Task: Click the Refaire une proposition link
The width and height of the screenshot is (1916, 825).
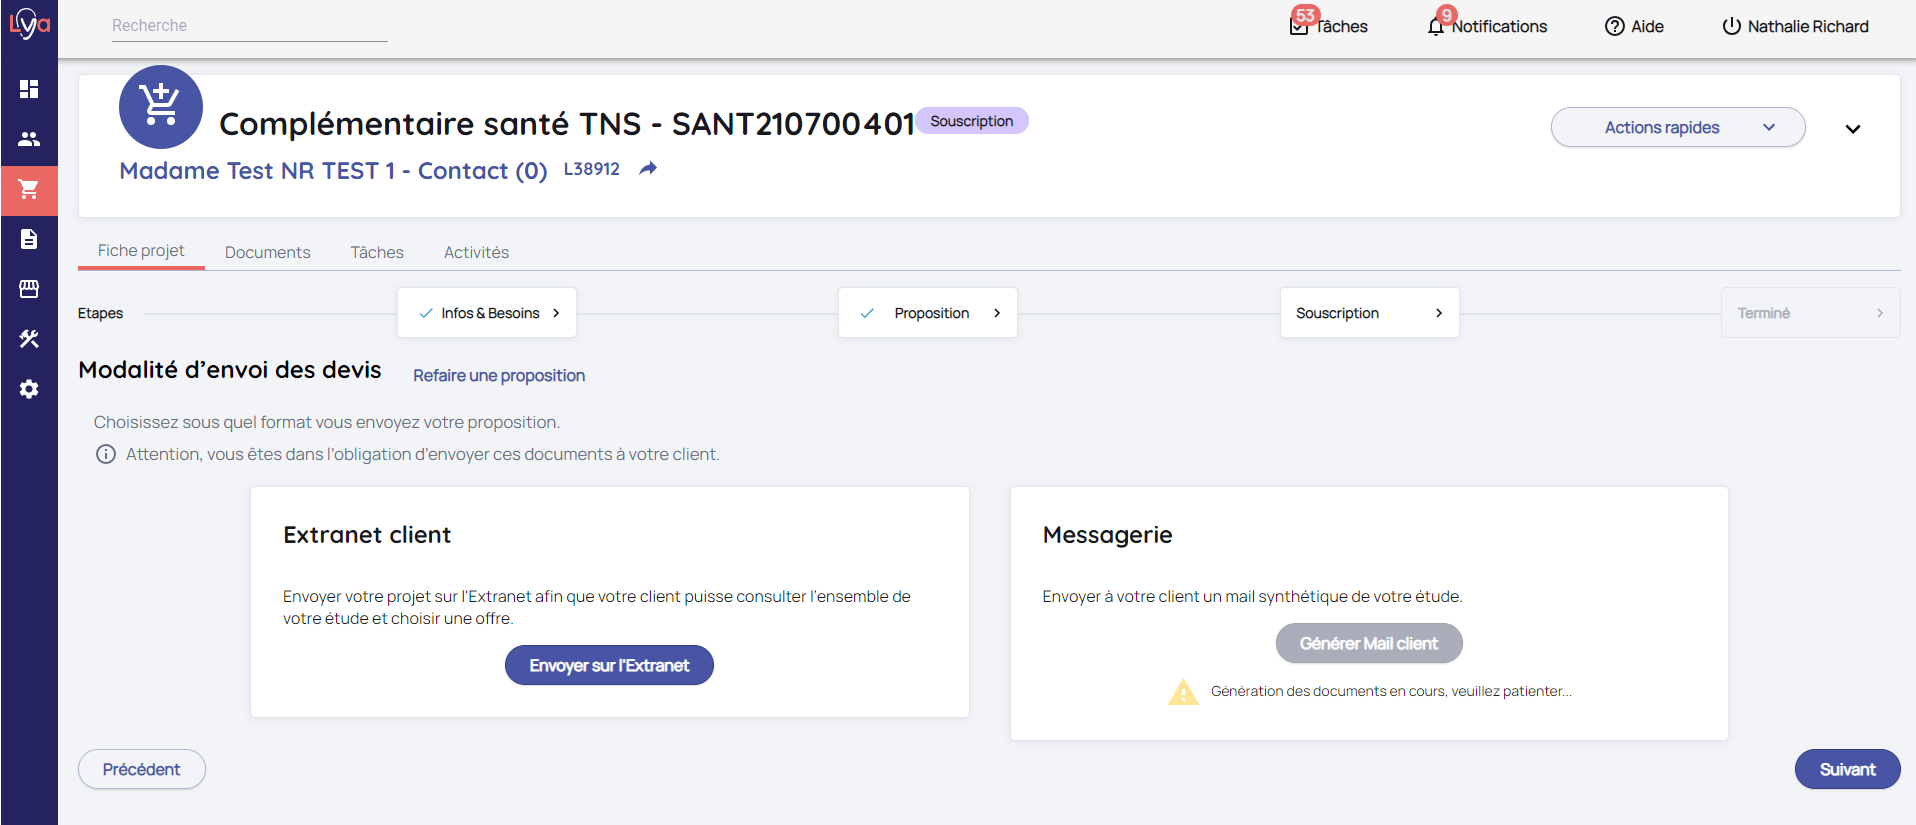Action: click(499, 375)
